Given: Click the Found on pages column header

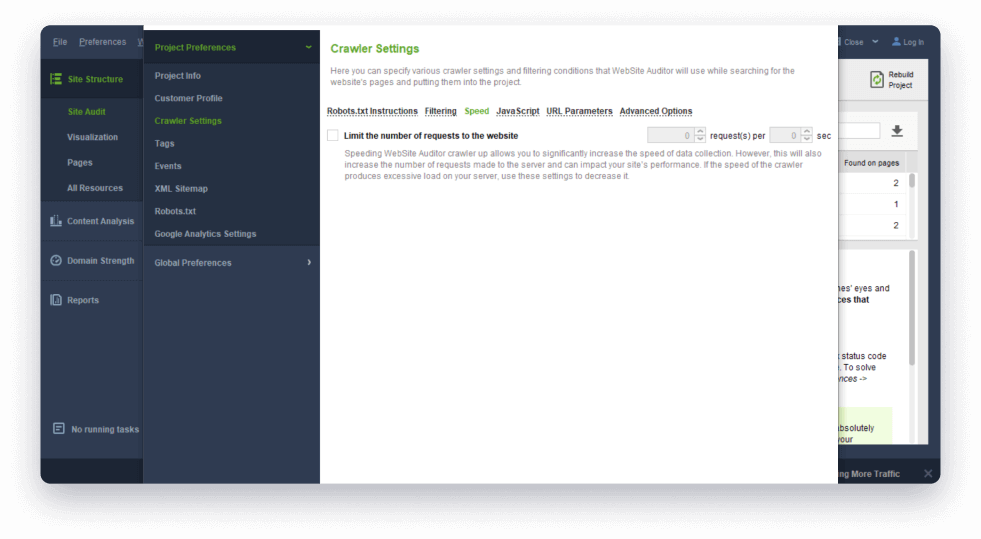Looking at the screenshot, I should [871, 163].
